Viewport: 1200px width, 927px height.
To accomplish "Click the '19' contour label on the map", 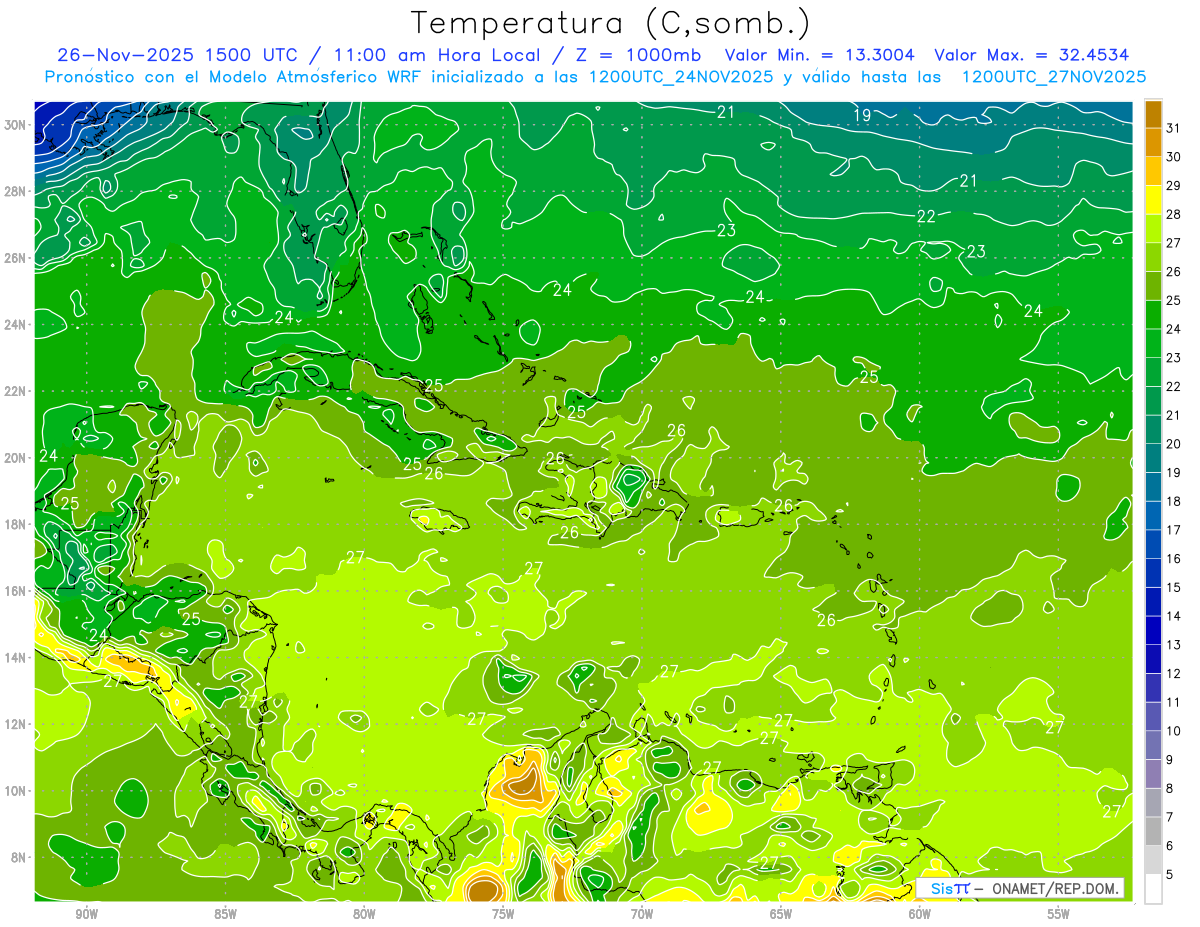I will (862, 115).
